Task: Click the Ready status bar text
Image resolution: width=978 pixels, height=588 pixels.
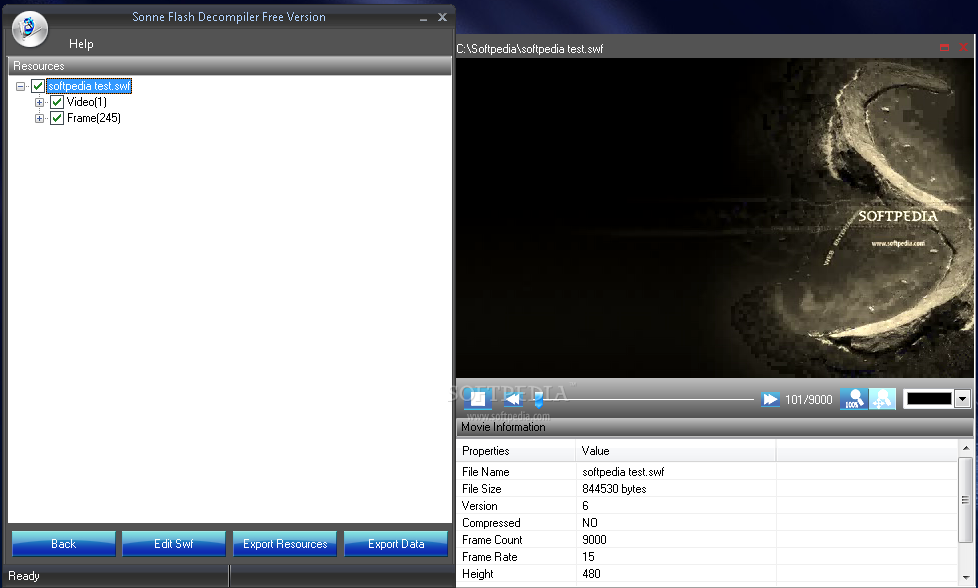Action: click(x=24, y=576)
